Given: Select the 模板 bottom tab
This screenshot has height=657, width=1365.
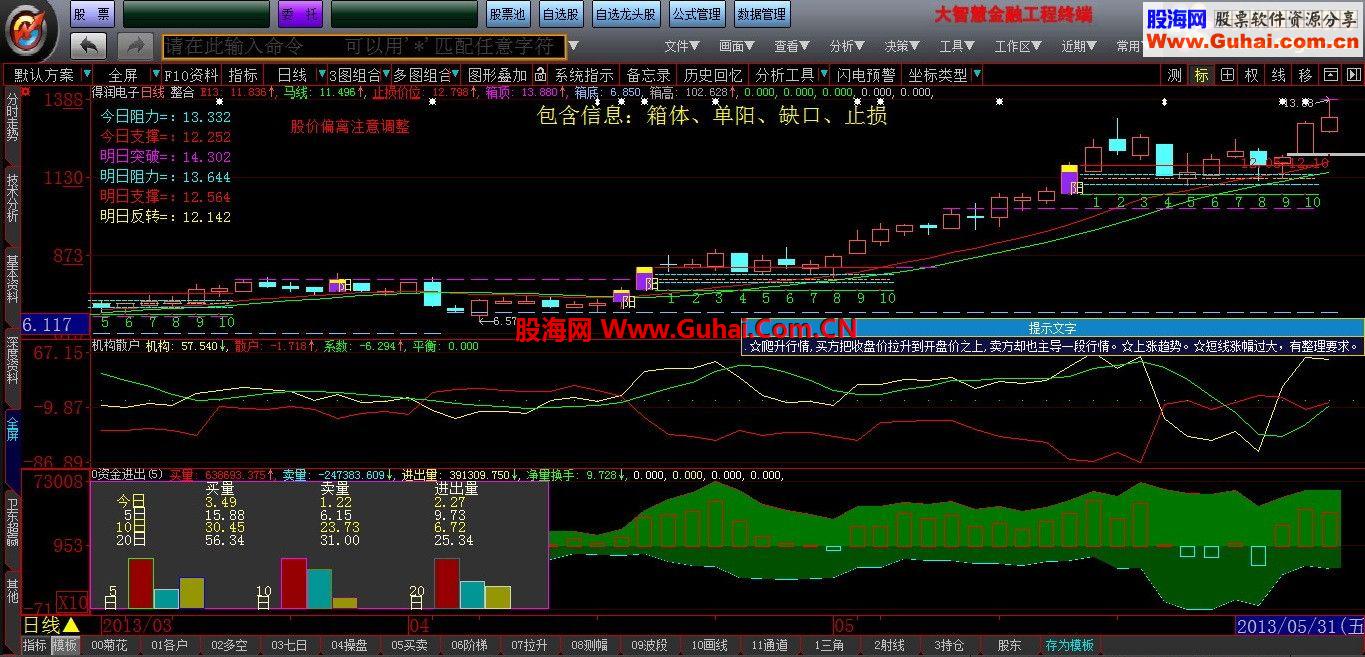Looking at the screenshot, I should pos(65,646).
